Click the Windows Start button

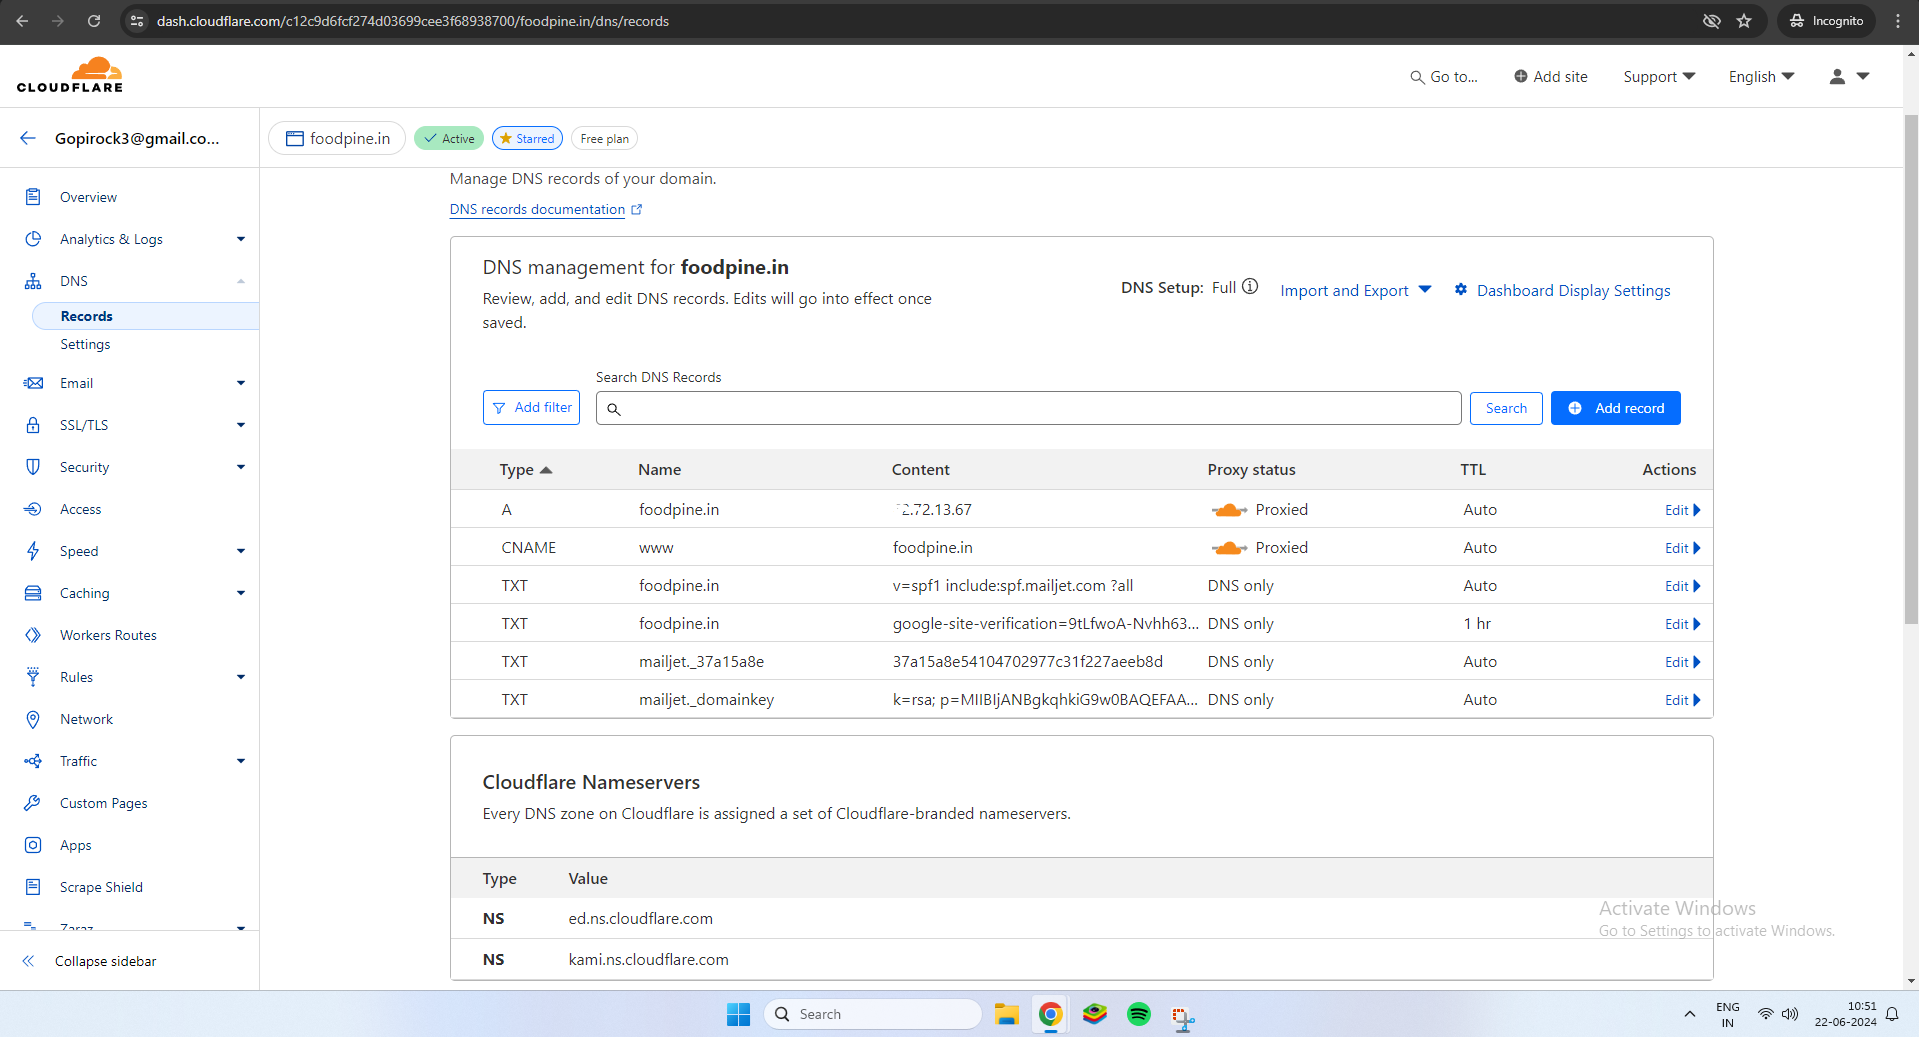pos(738,1014)
